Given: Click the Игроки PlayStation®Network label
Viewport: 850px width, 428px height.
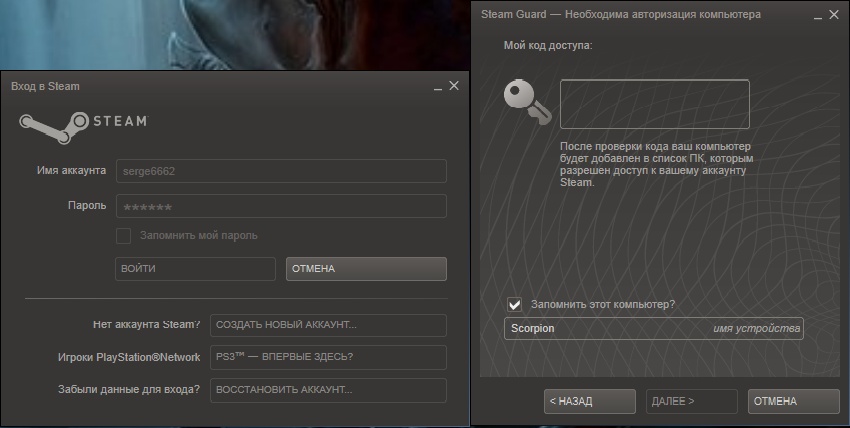Looking at the screenshot, I should (129, 358).
